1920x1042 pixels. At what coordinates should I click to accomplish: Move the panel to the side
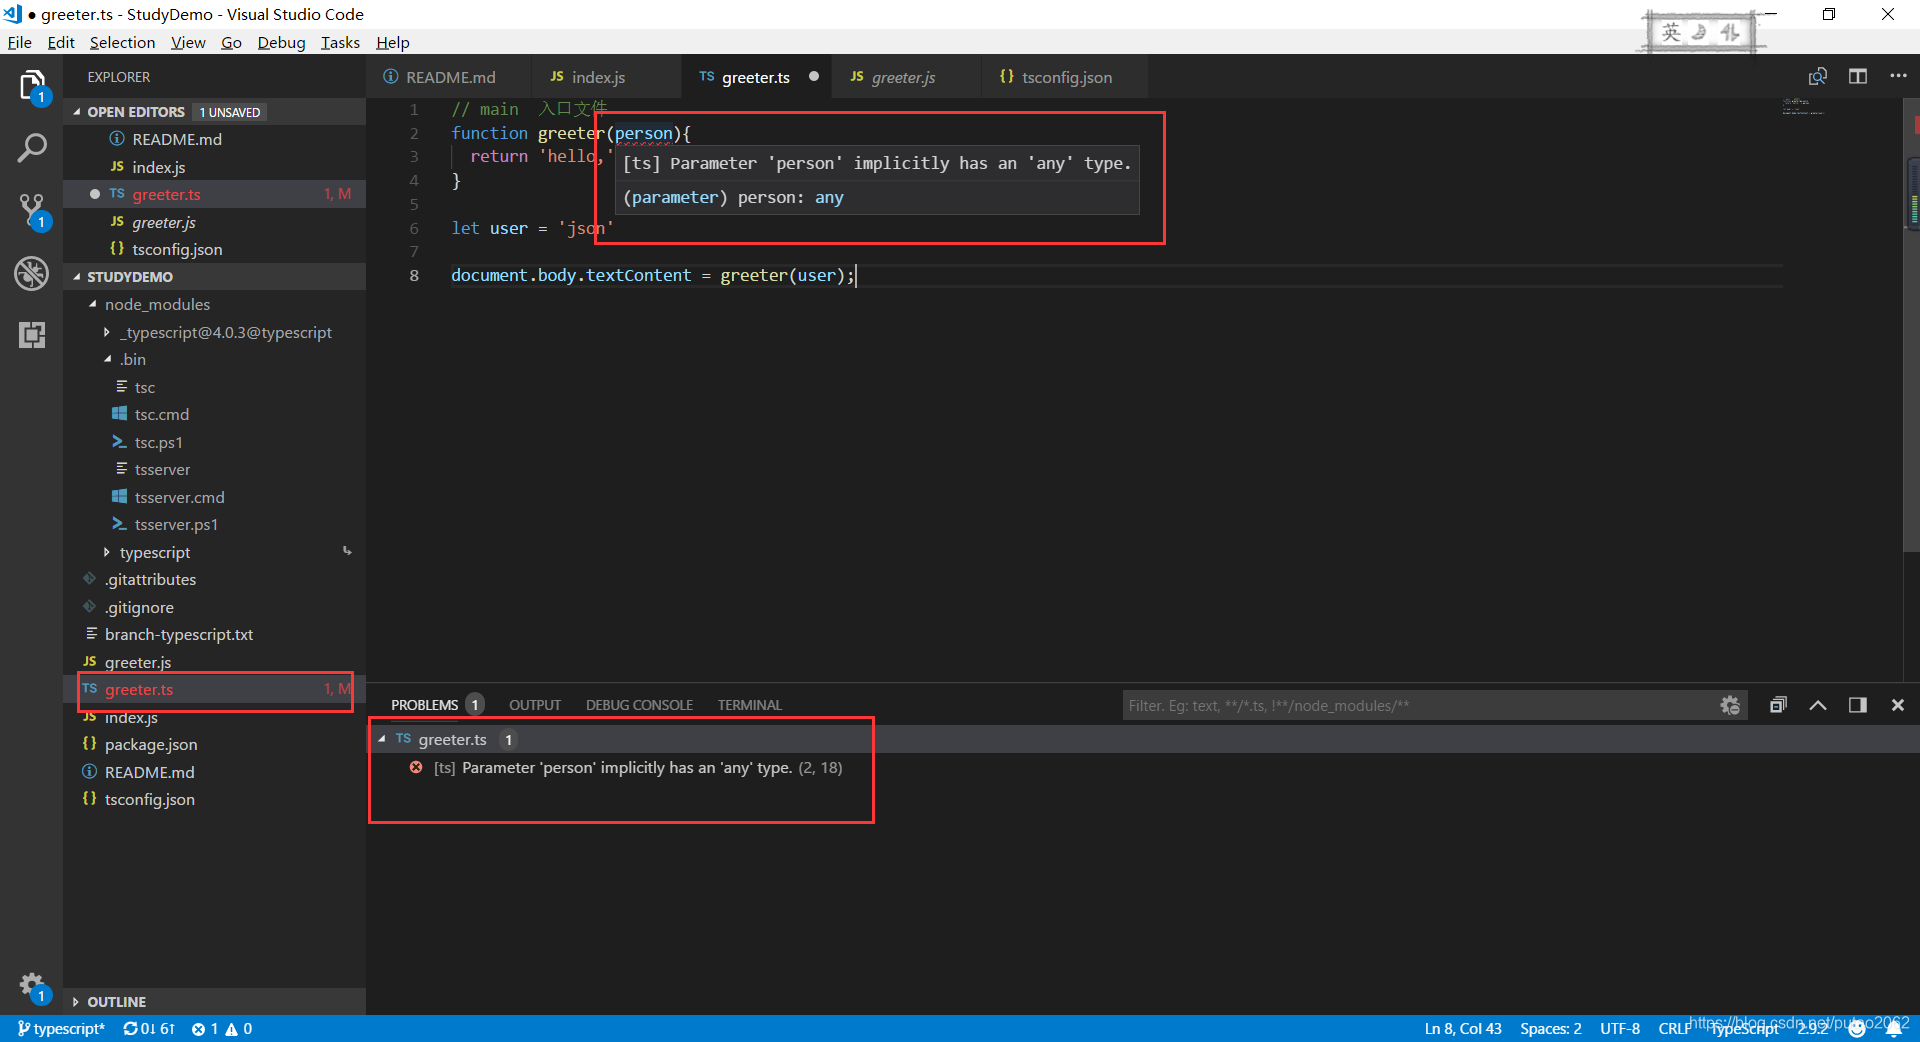point(1858,706)
